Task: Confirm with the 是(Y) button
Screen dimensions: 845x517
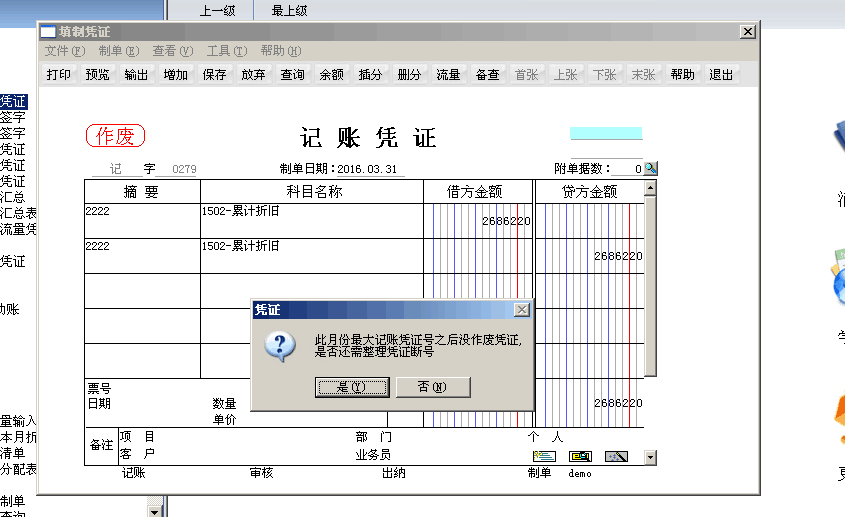Action: (x=352, y=387)
